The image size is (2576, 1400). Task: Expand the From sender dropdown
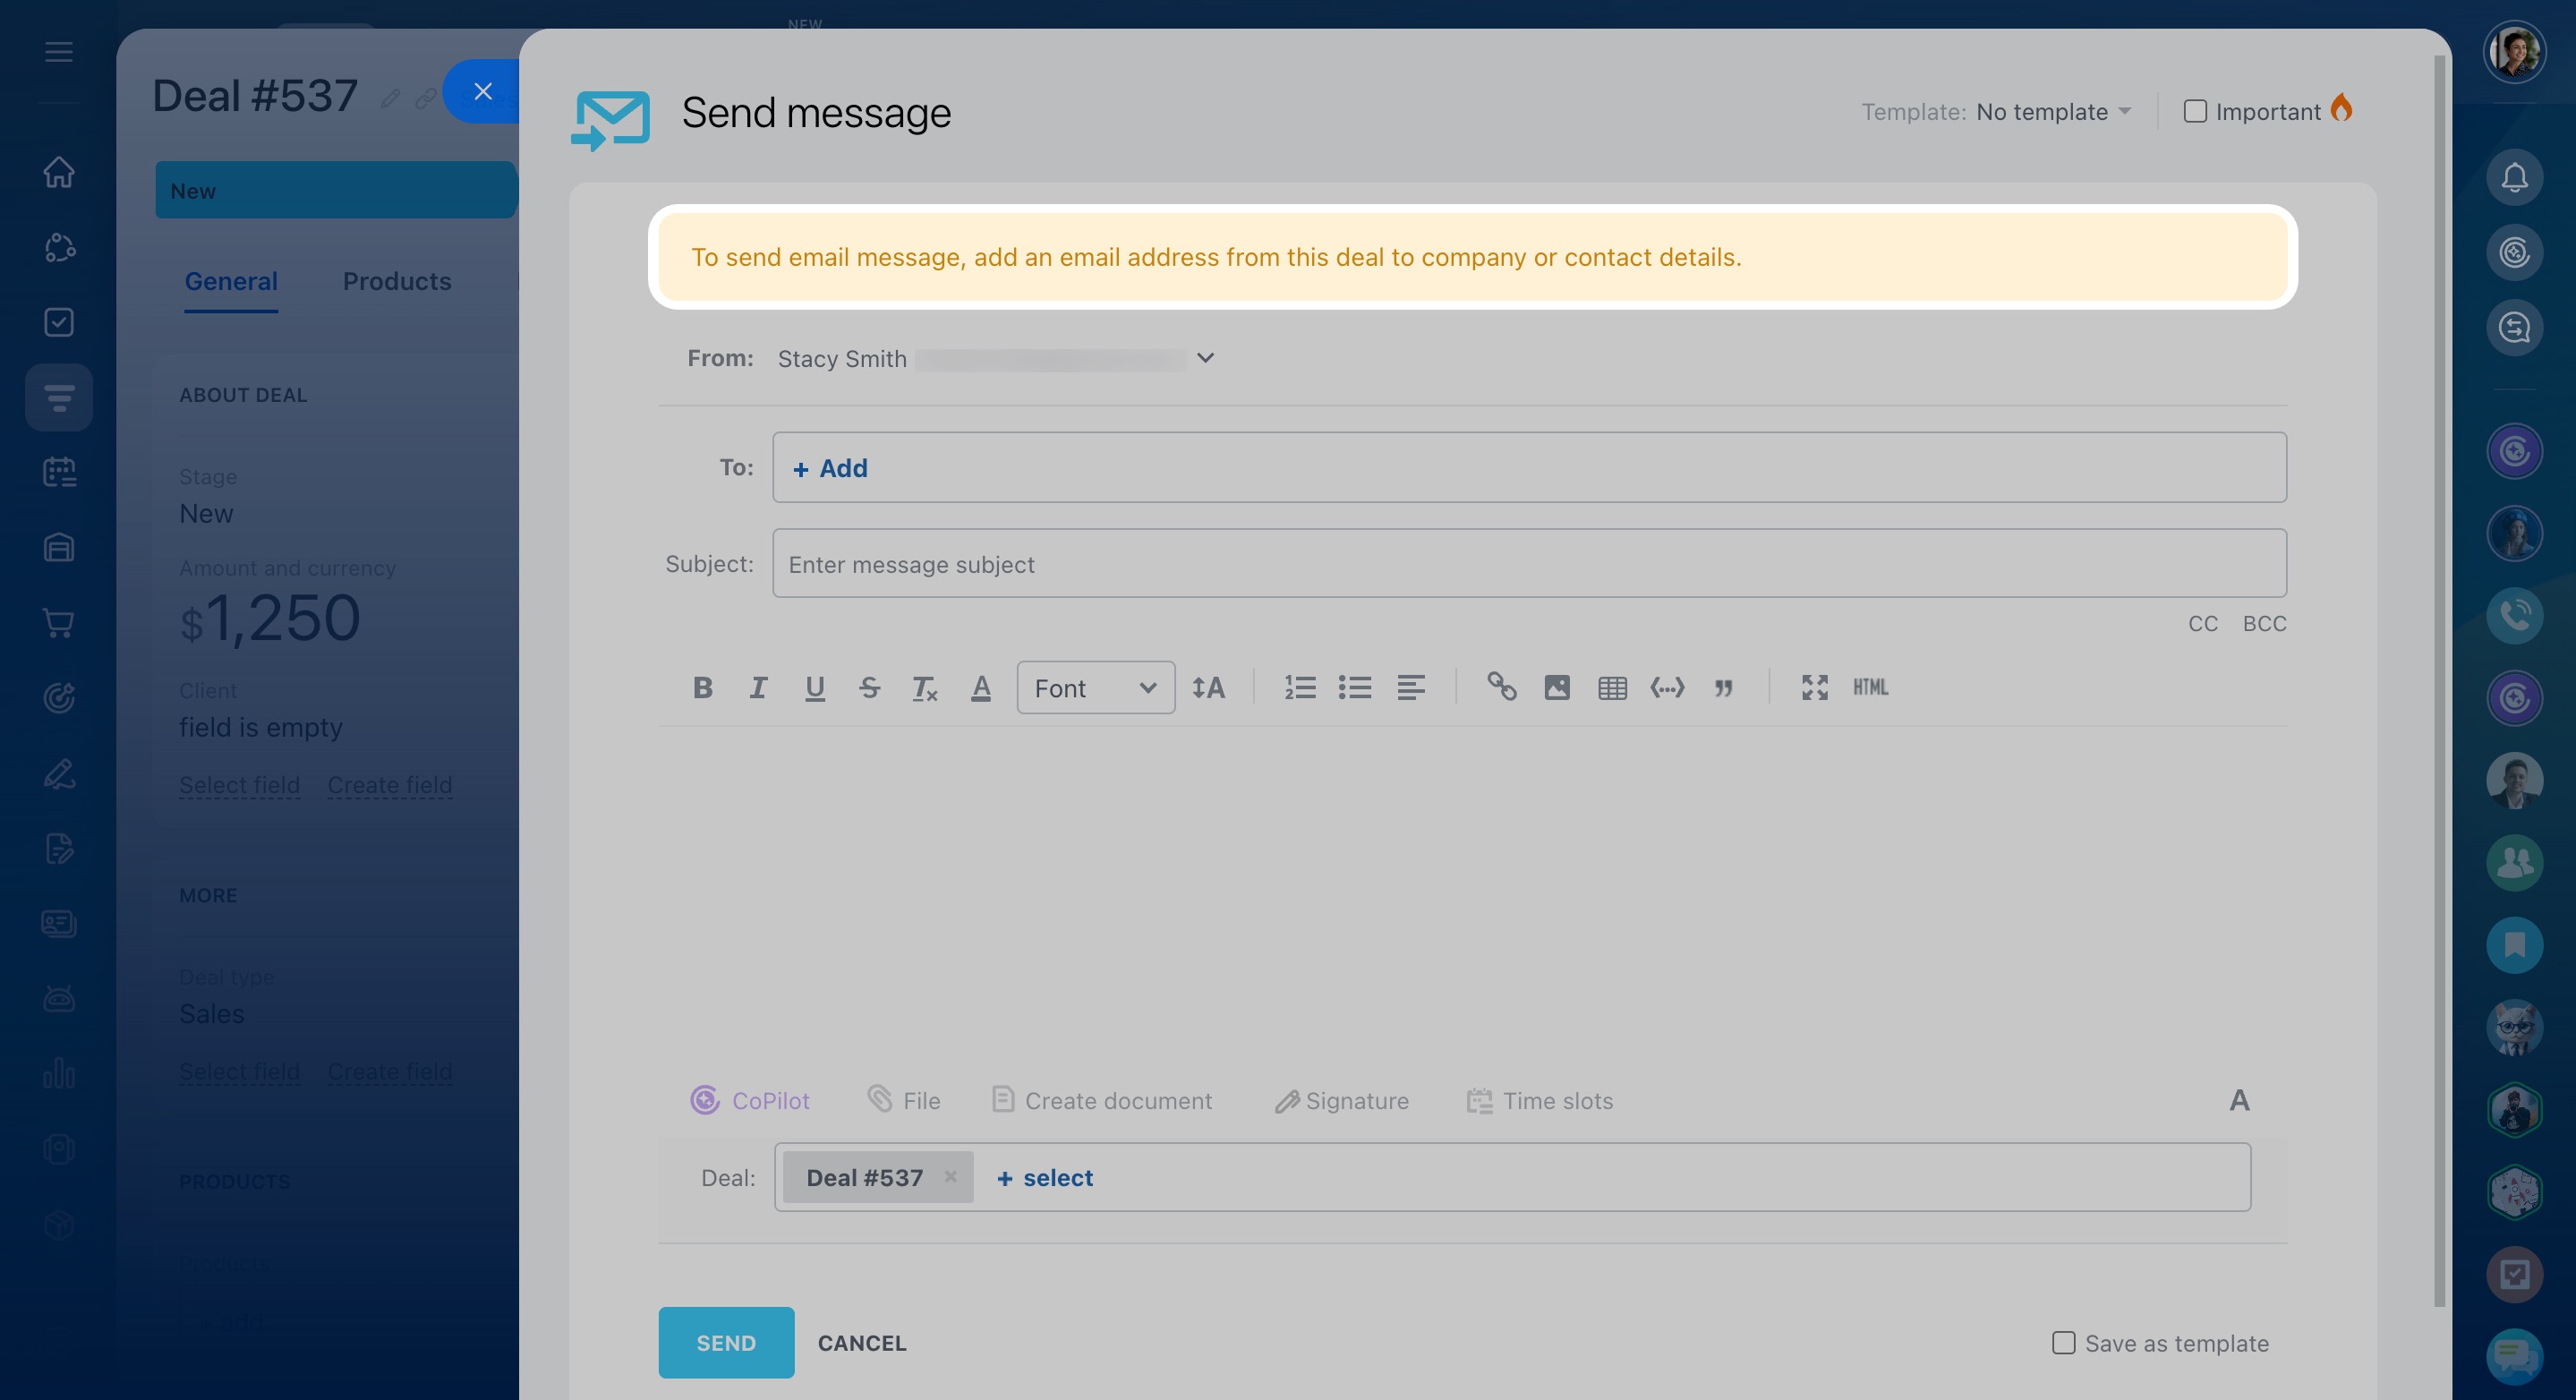pyautogui.click(x=1205, y=358)
